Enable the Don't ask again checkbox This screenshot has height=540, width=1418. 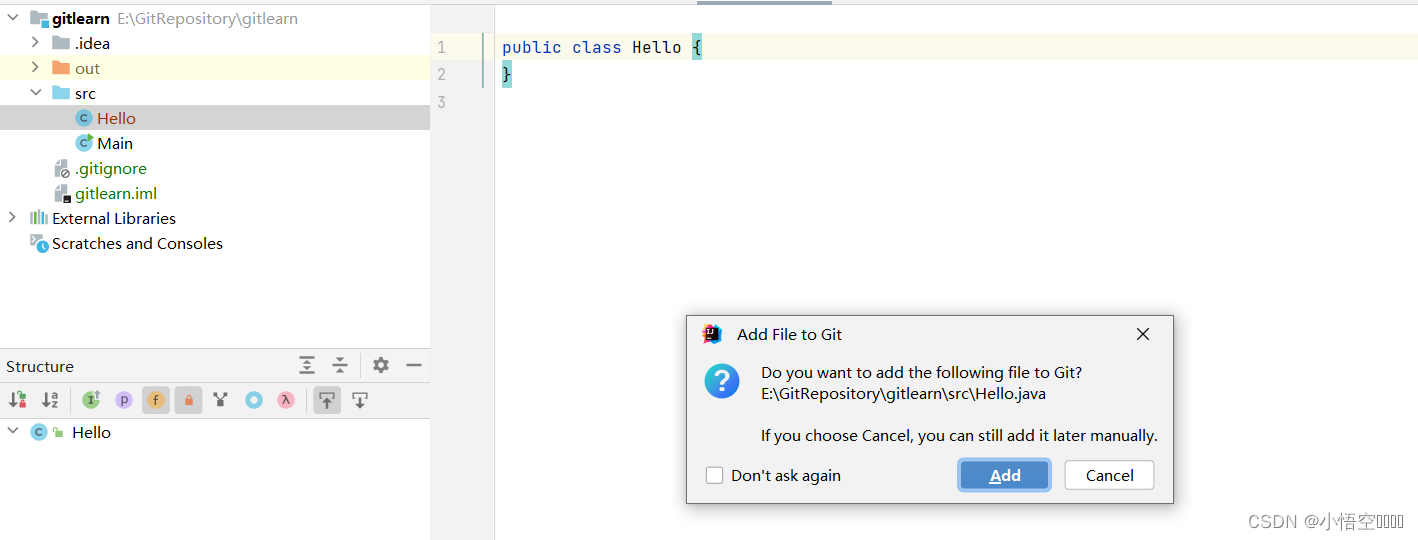click(714, 475)
